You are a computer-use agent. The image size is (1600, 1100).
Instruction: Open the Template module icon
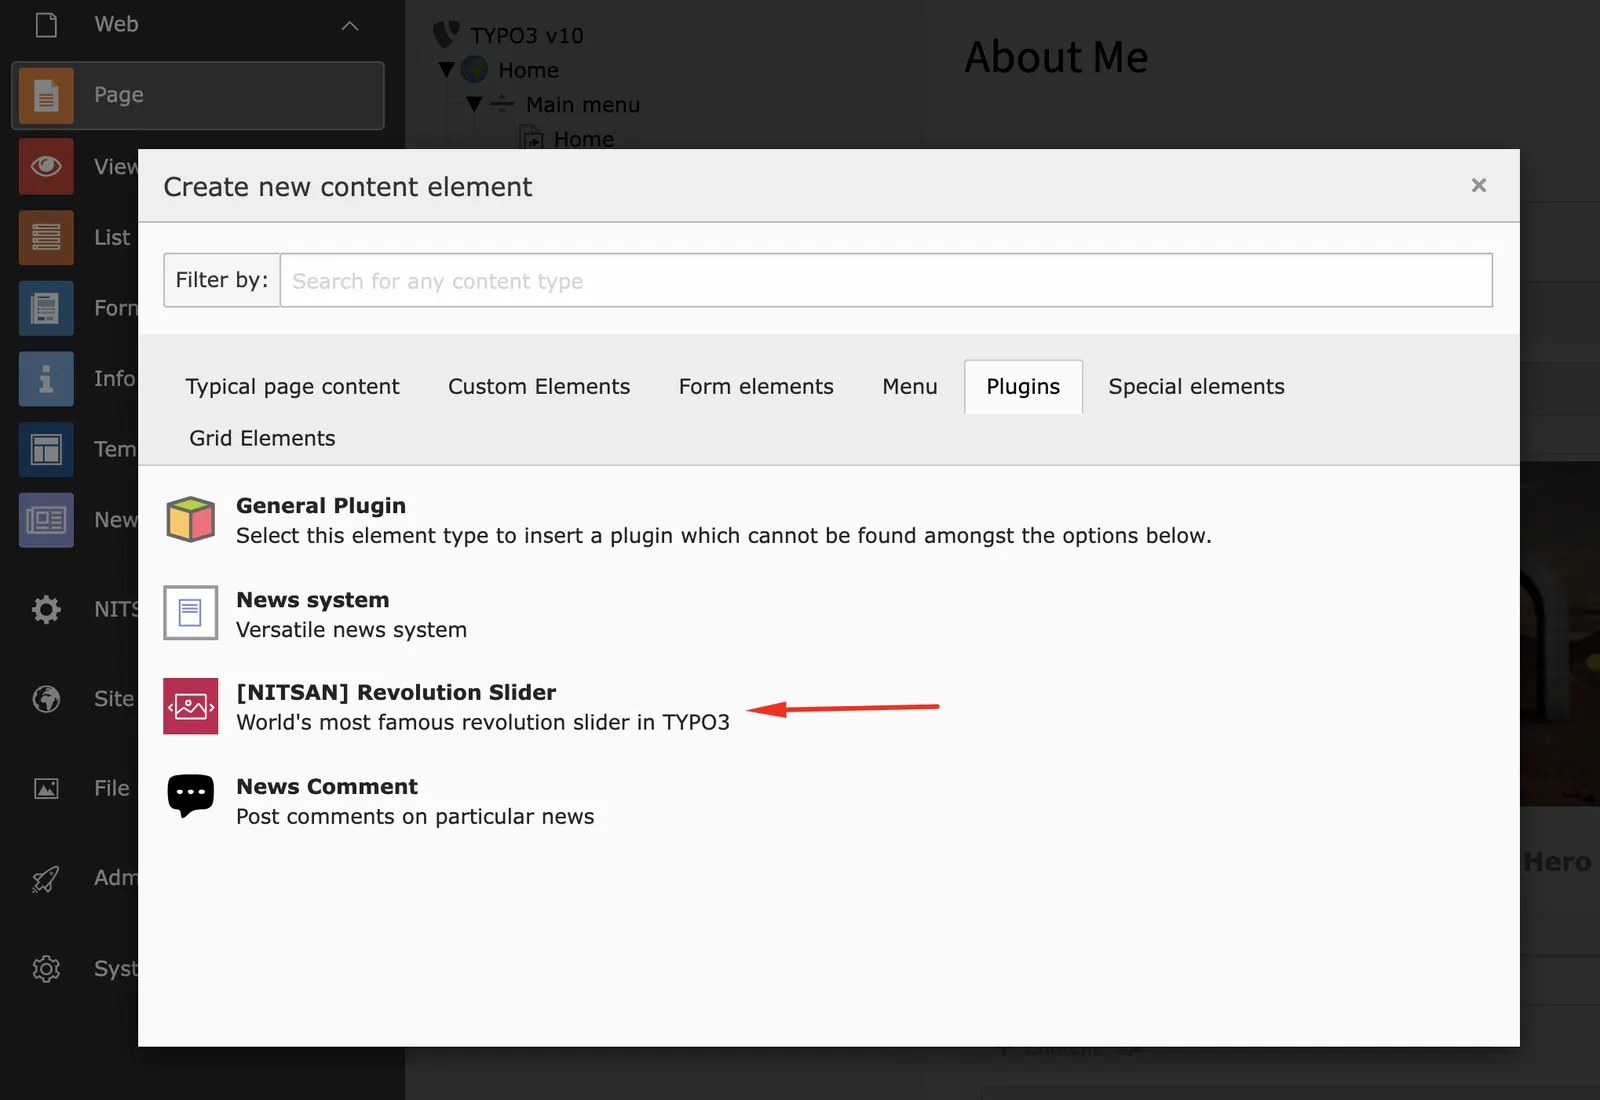(x=46, y=450)
